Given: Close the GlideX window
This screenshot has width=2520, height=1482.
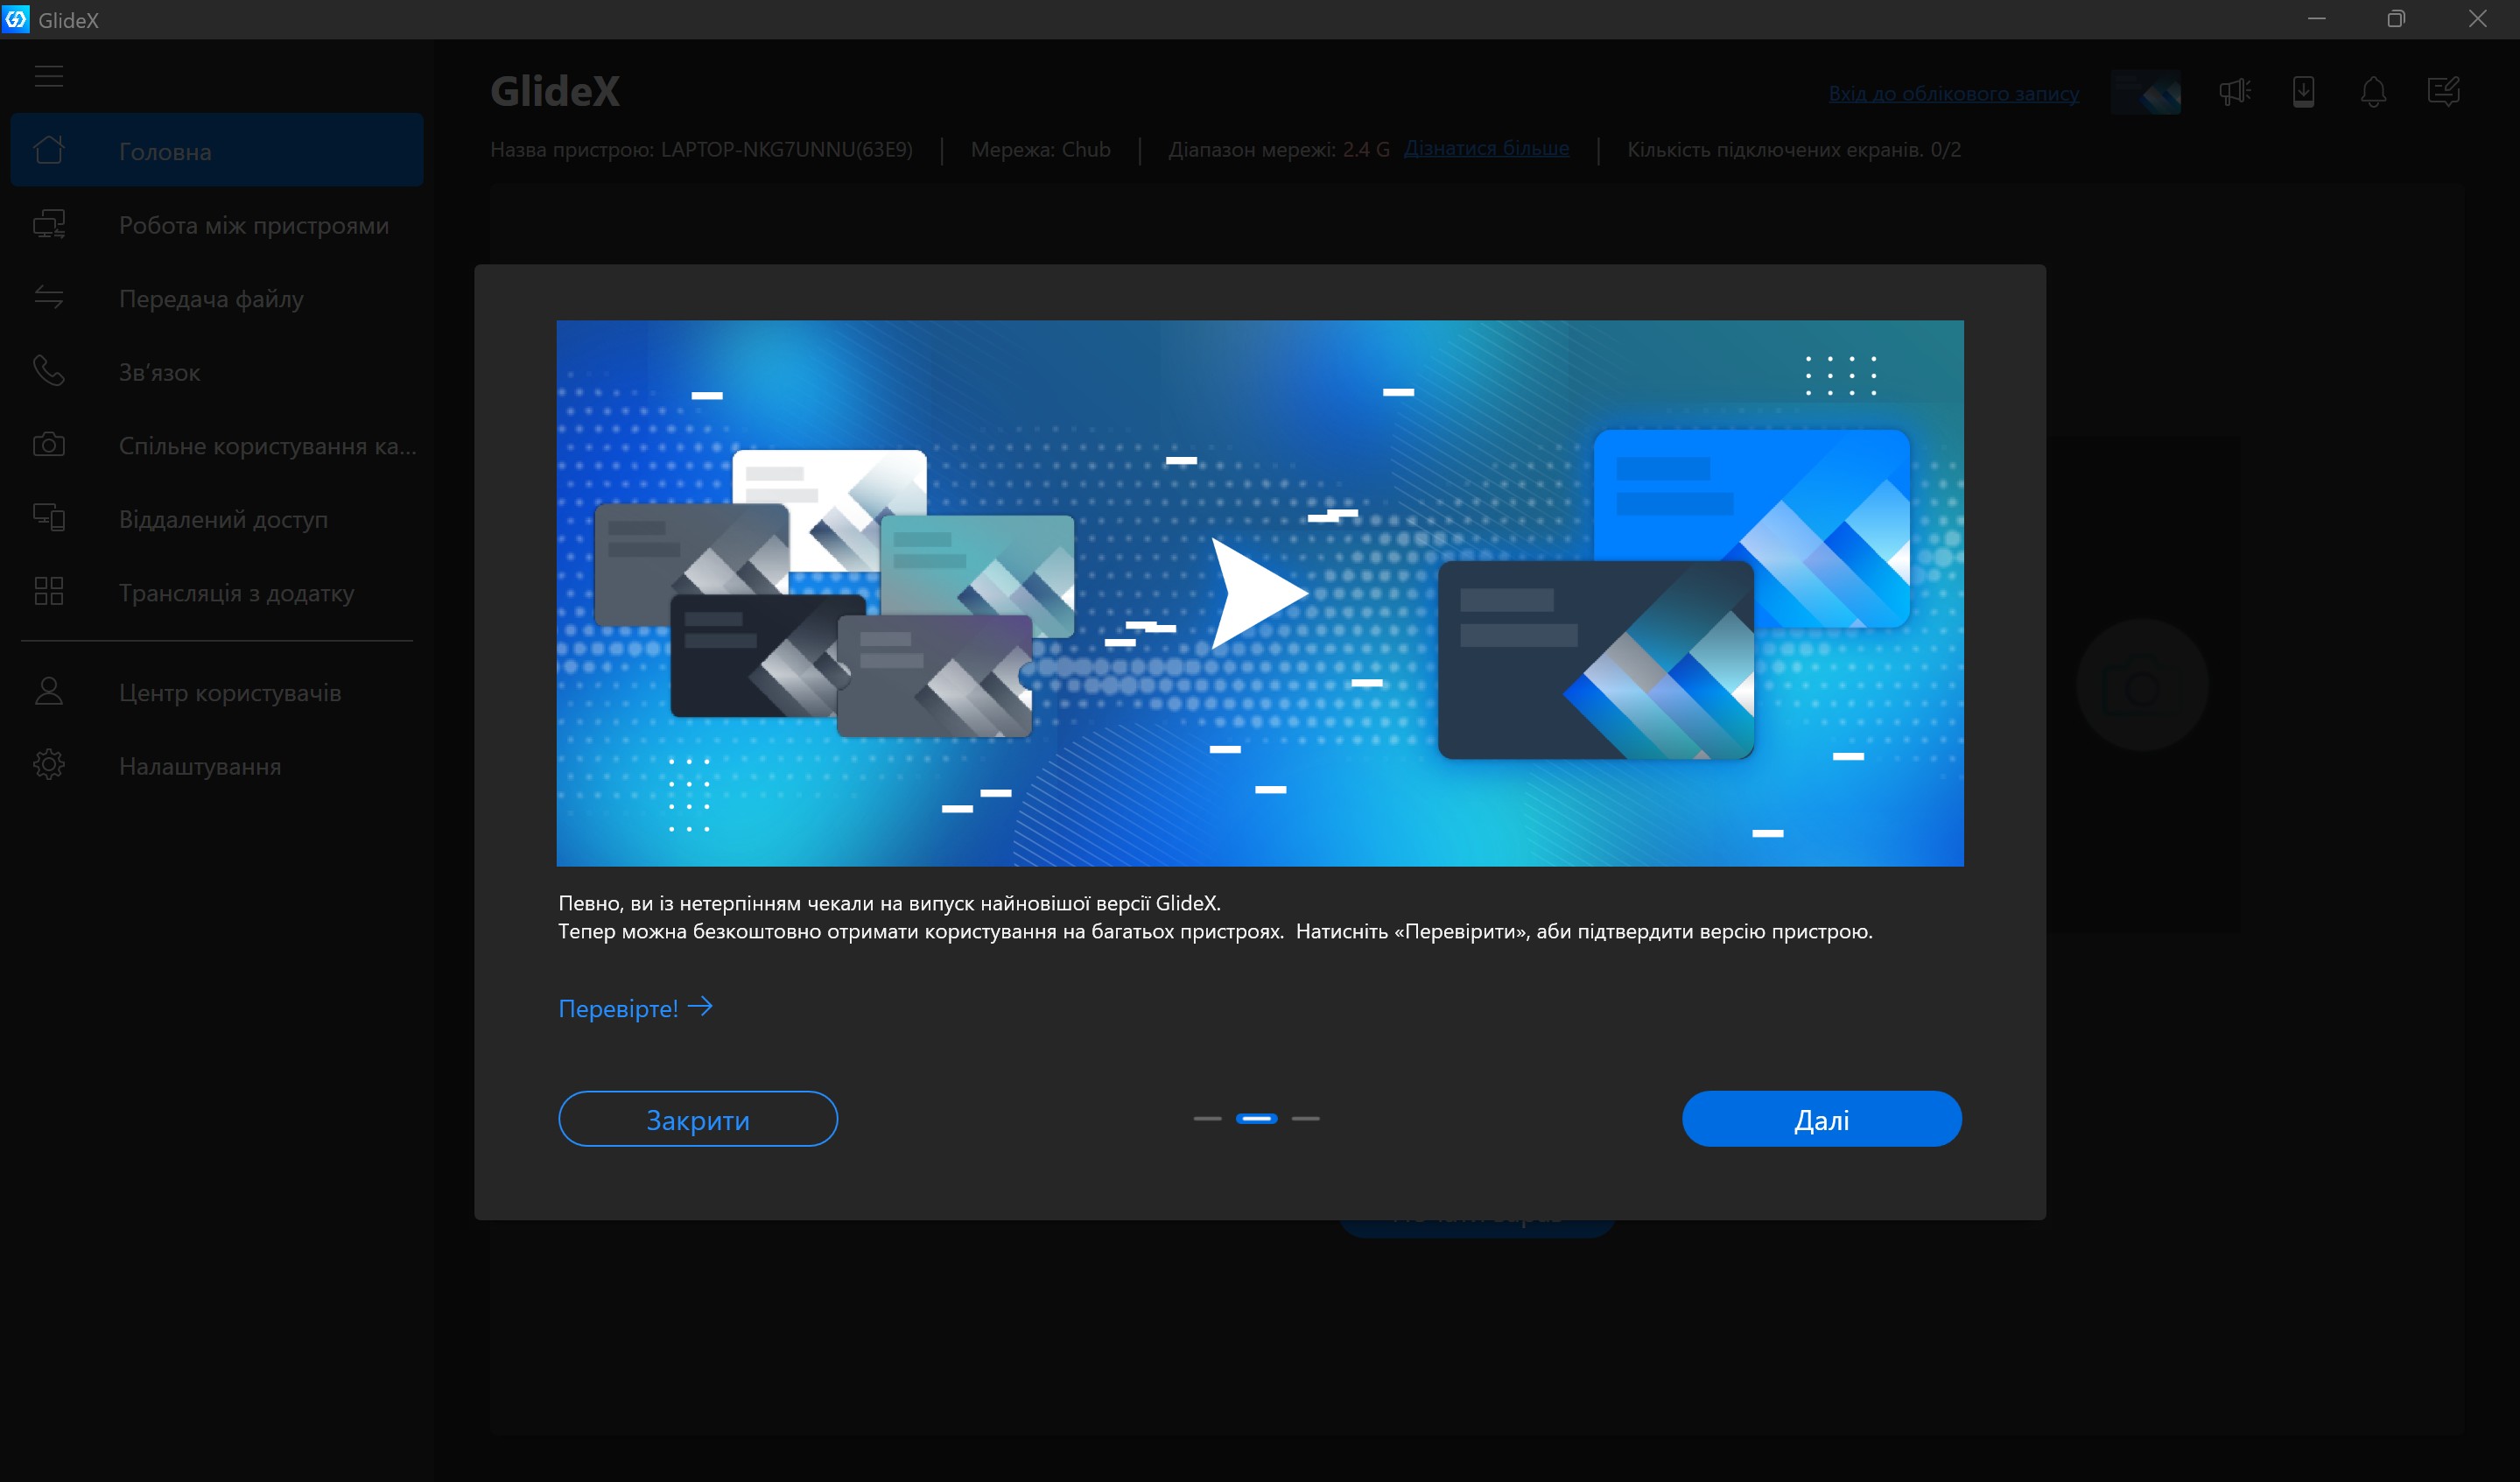Looking at the screenshot, I should [x=2477, y=19].
